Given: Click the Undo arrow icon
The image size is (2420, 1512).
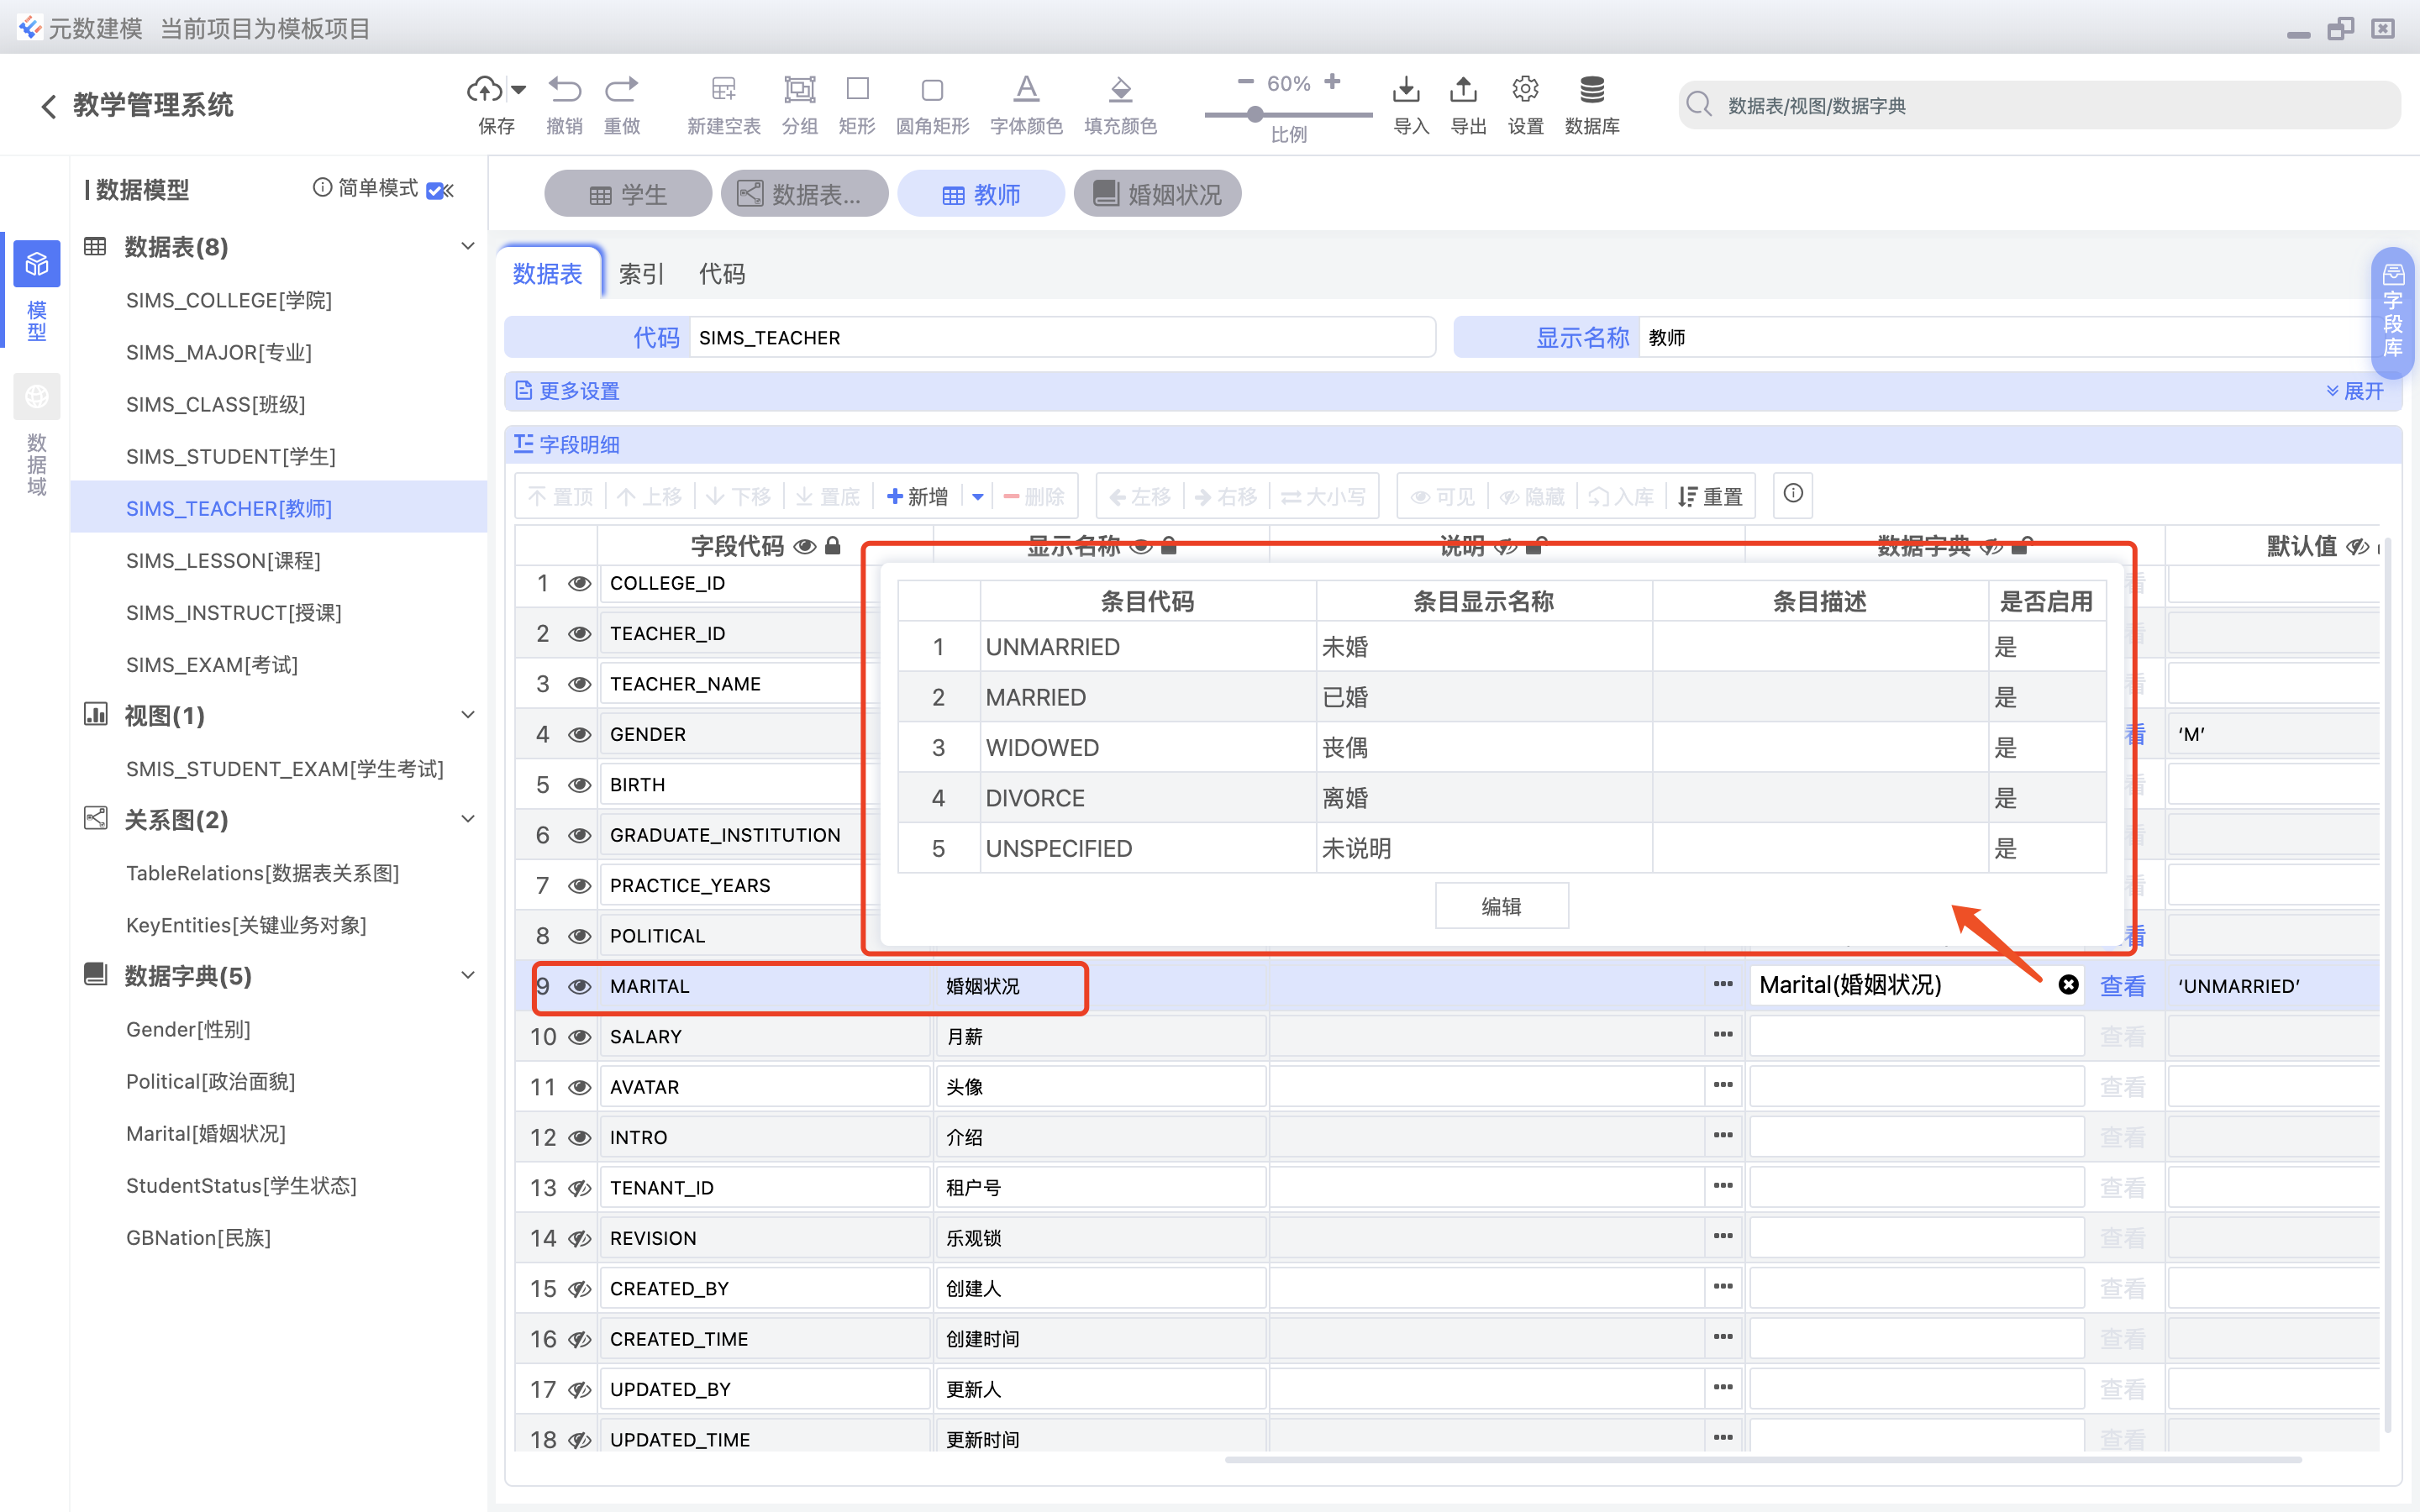Looking at the screenshot, I should coord(564,90).
